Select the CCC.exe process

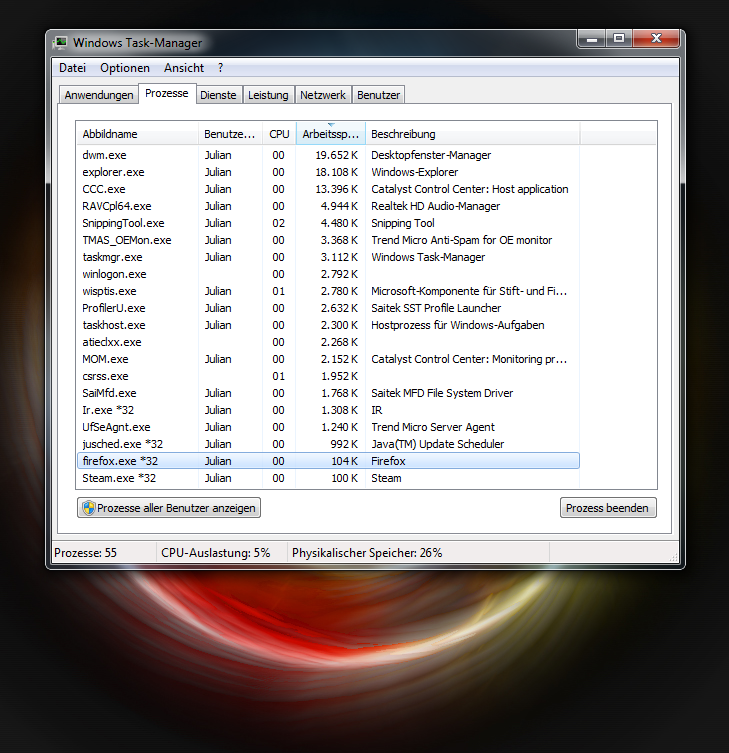328,189
